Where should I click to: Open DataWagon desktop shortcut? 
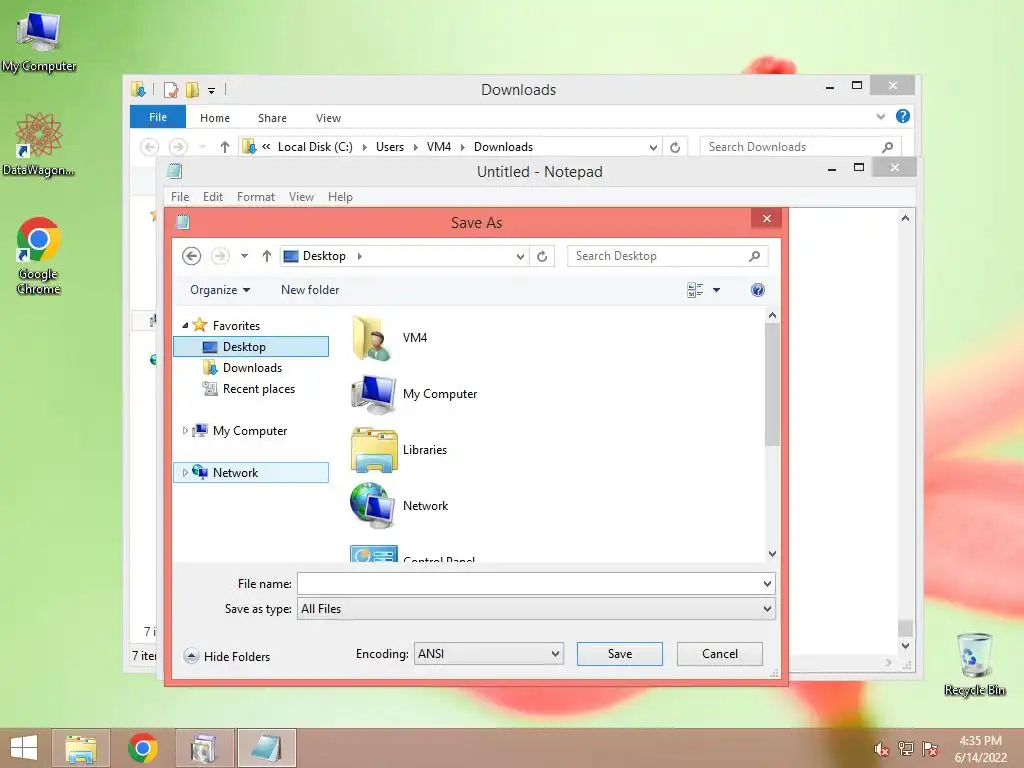tap(39, 144)
